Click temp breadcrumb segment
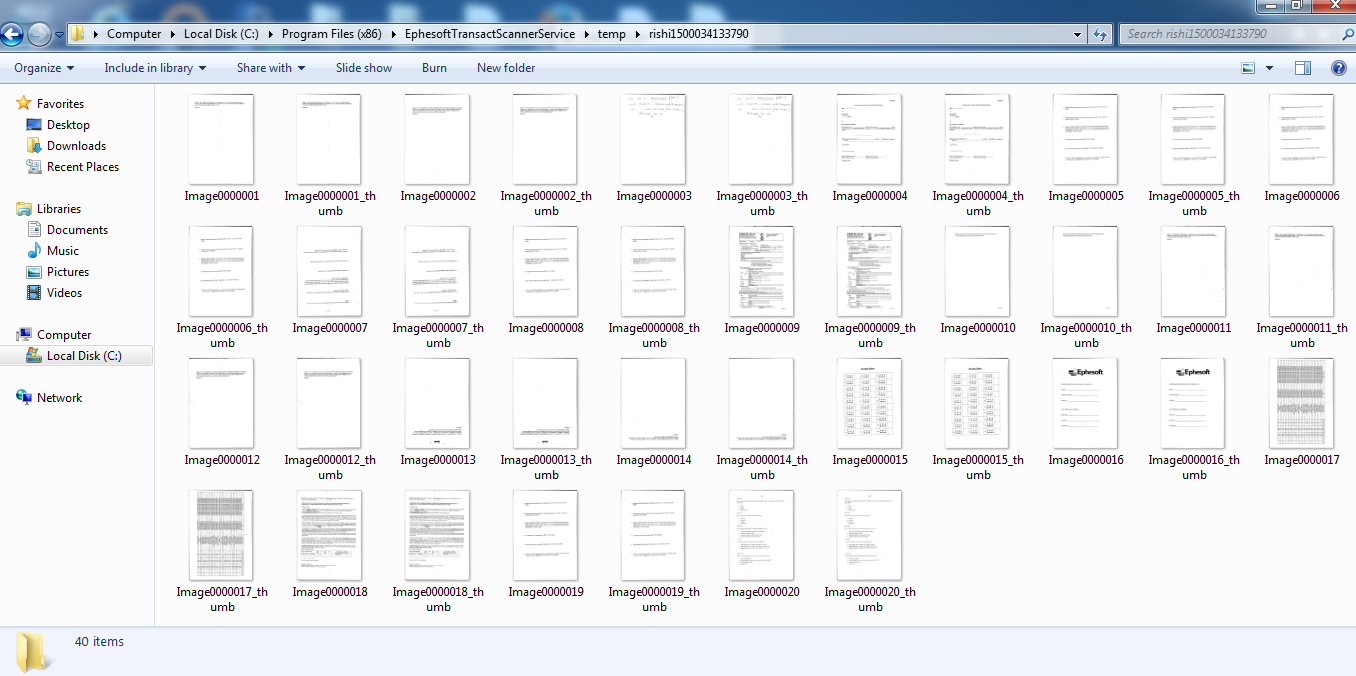This screenshot has width=1356, height=676. 611,34
